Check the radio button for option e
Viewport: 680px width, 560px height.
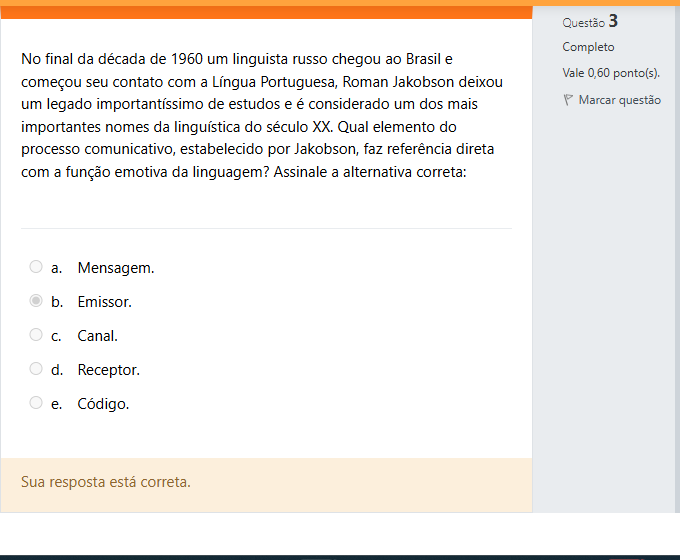[36, 403]
